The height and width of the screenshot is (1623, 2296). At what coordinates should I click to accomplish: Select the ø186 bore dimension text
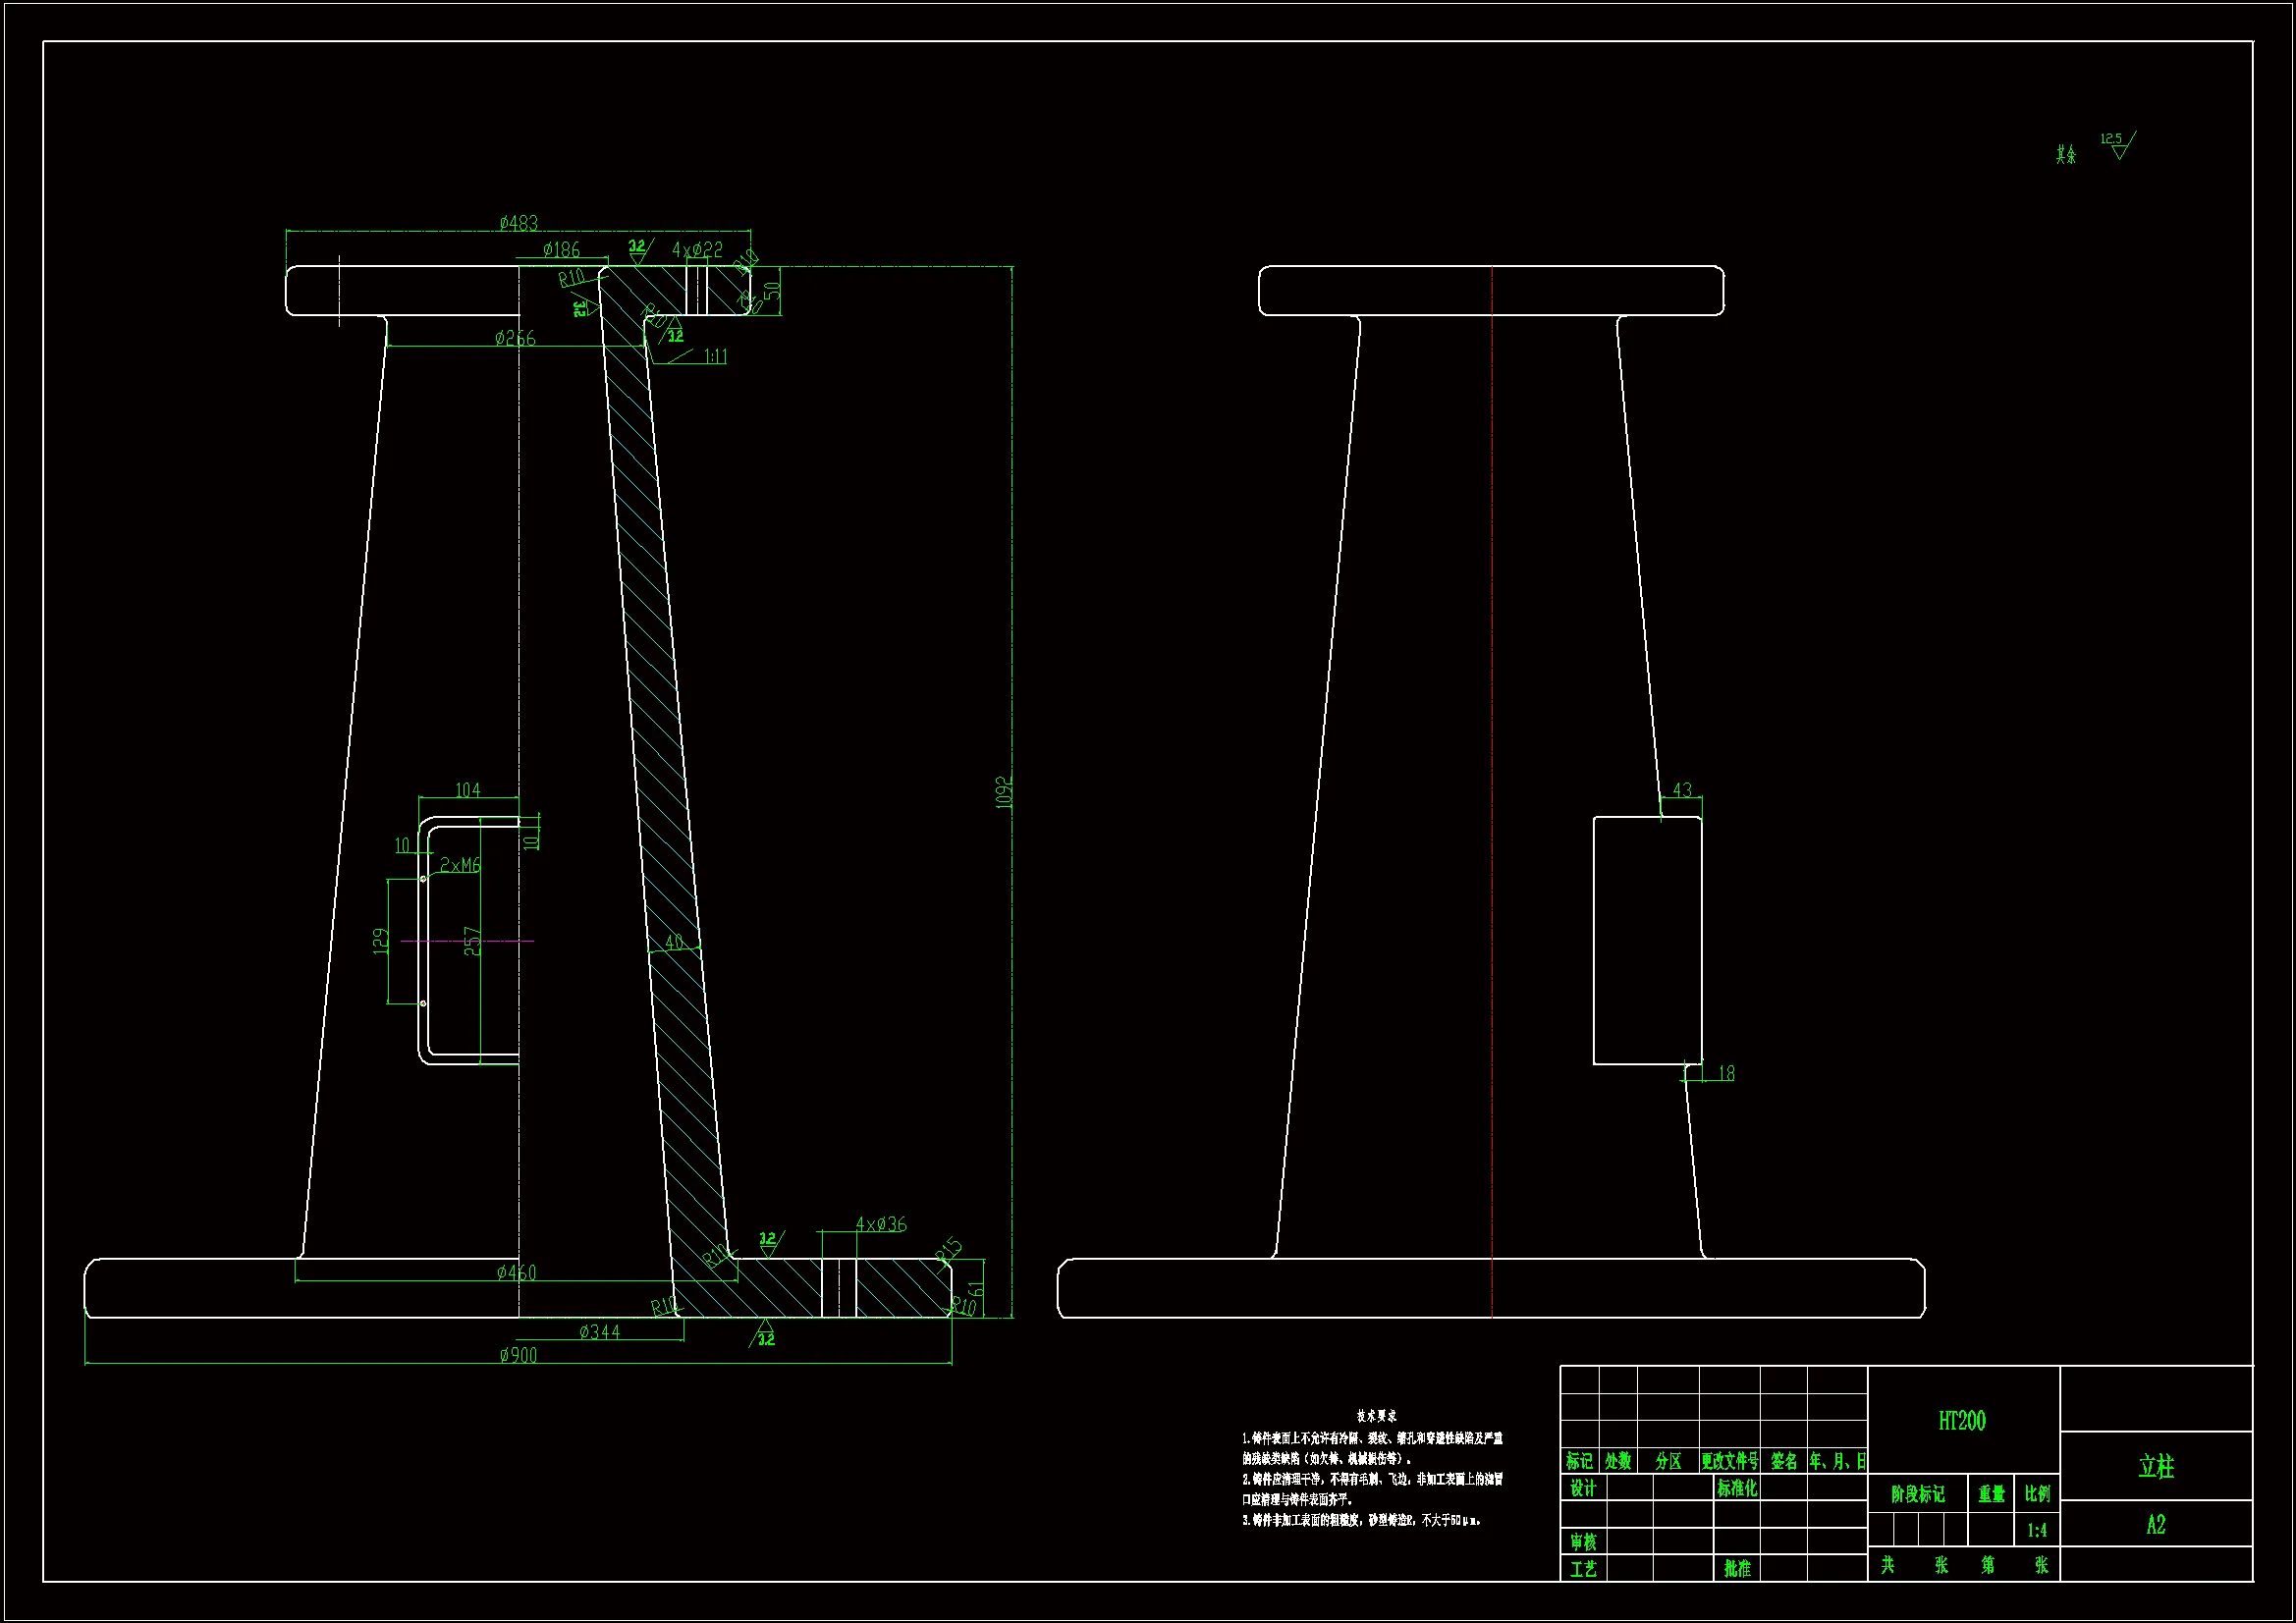(x=561, y=250)
